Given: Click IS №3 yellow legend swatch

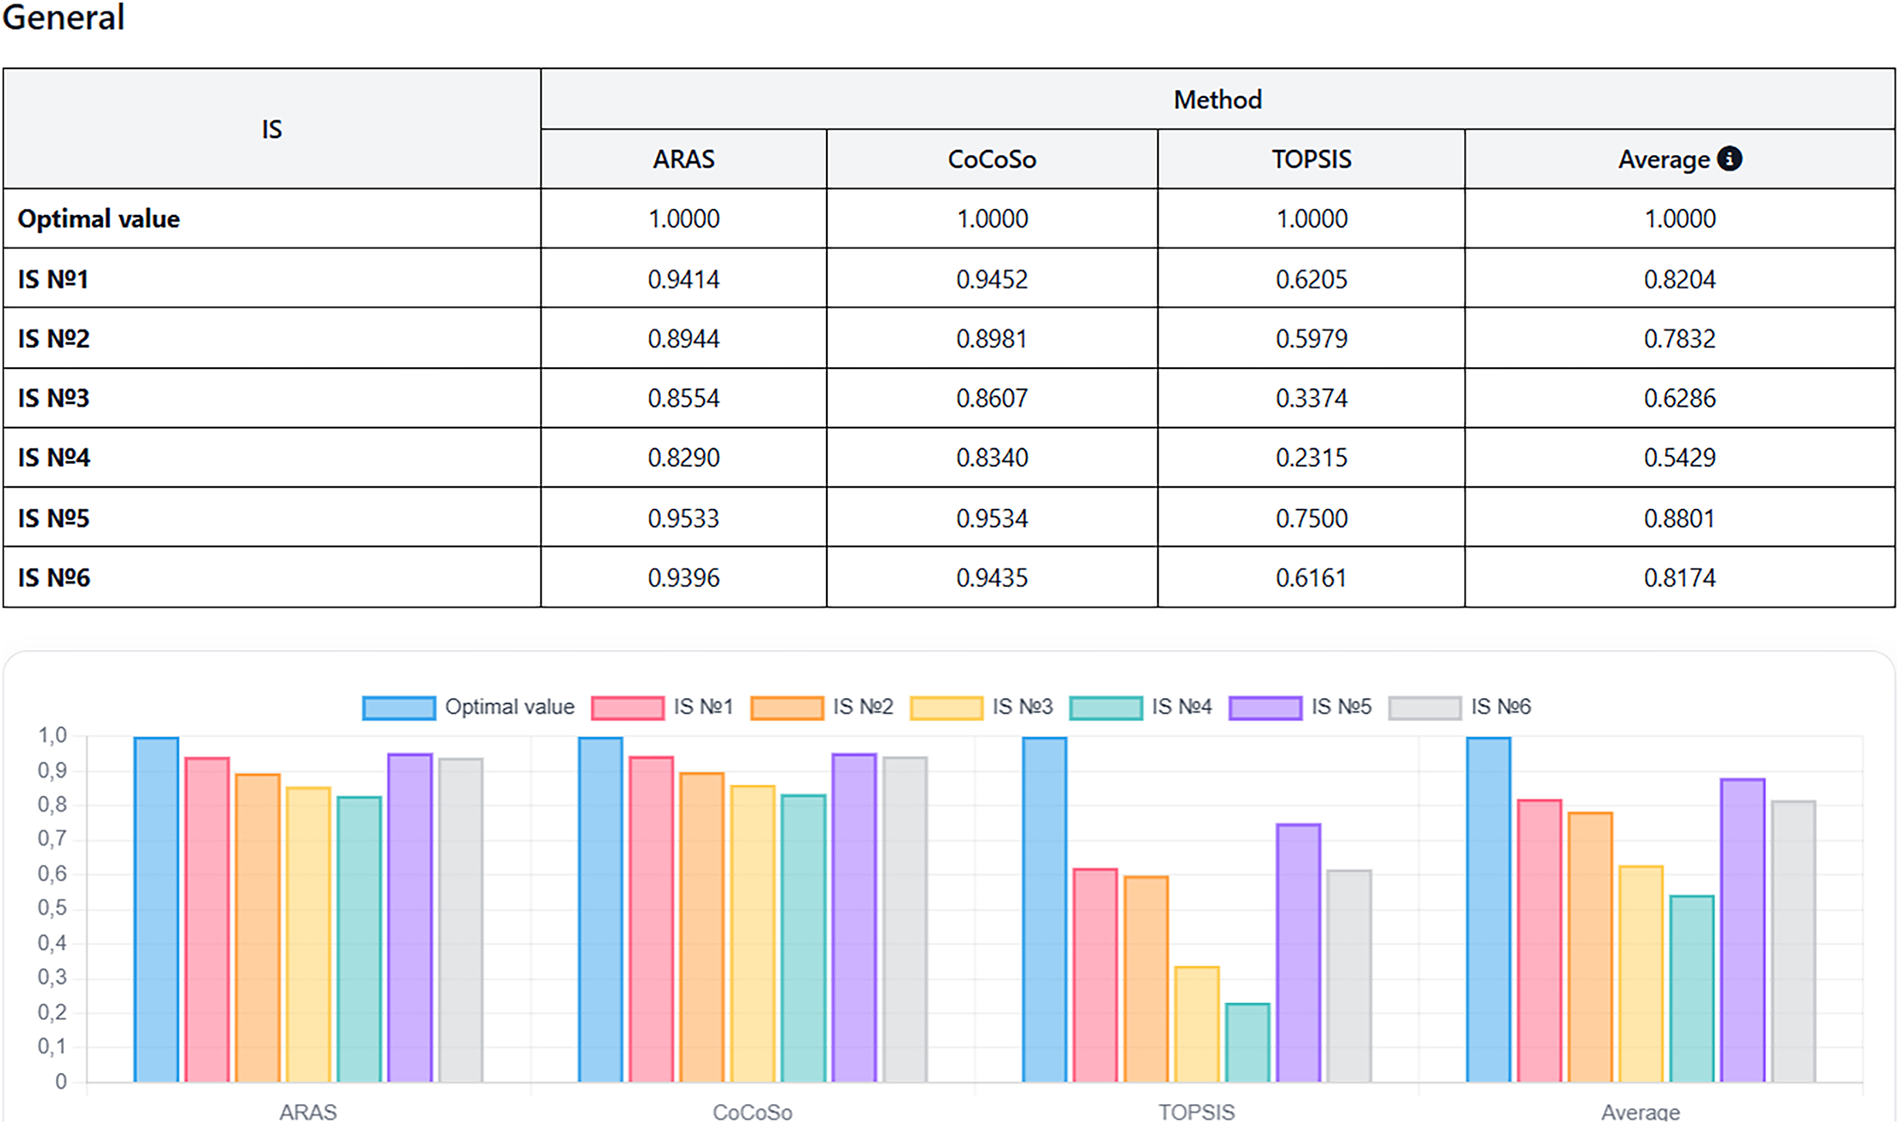Looking at the screenshot, I should click(x=946, y=708).
